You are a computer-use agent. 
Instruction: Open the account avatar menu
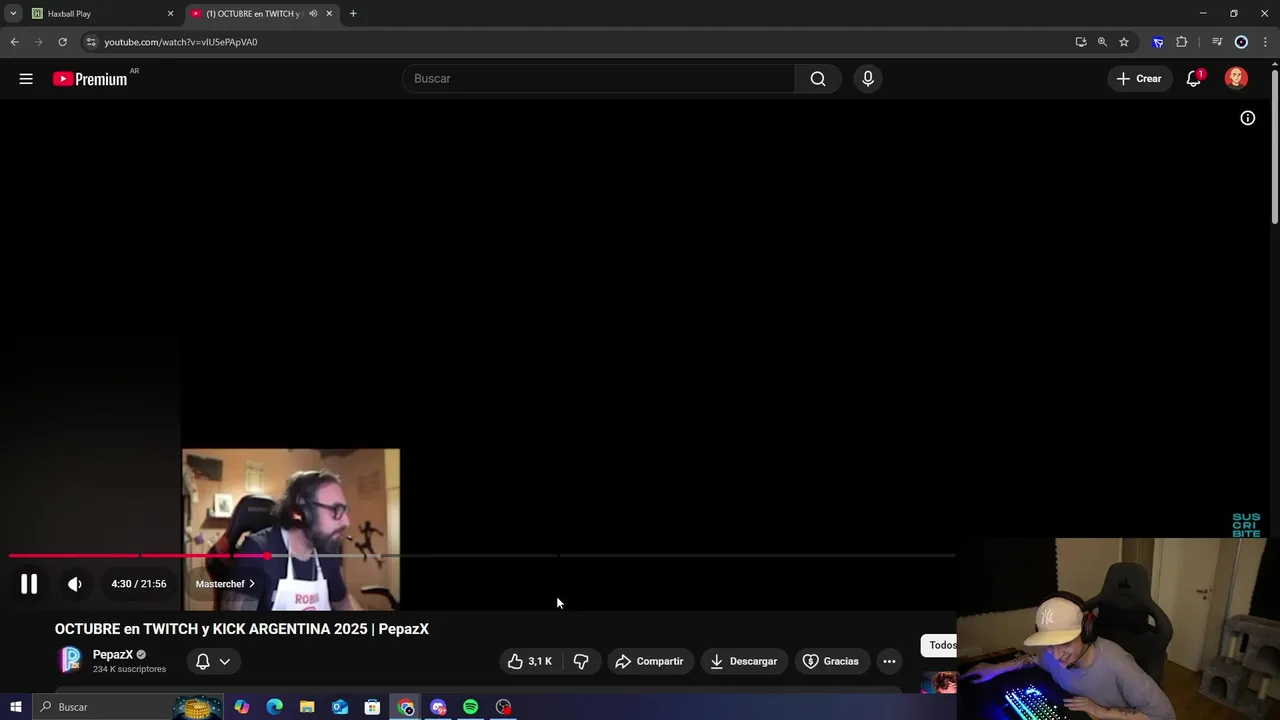coord(1236,79)
